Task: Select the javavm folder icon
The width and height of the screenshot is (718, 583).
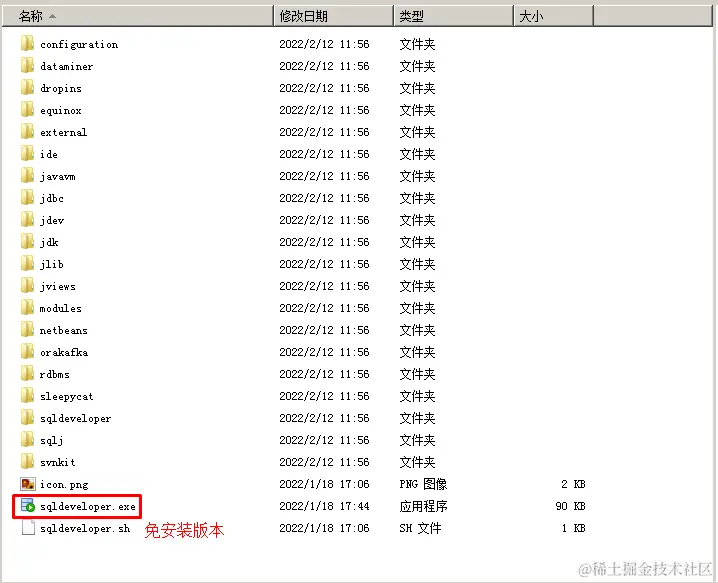Action: 27,175
